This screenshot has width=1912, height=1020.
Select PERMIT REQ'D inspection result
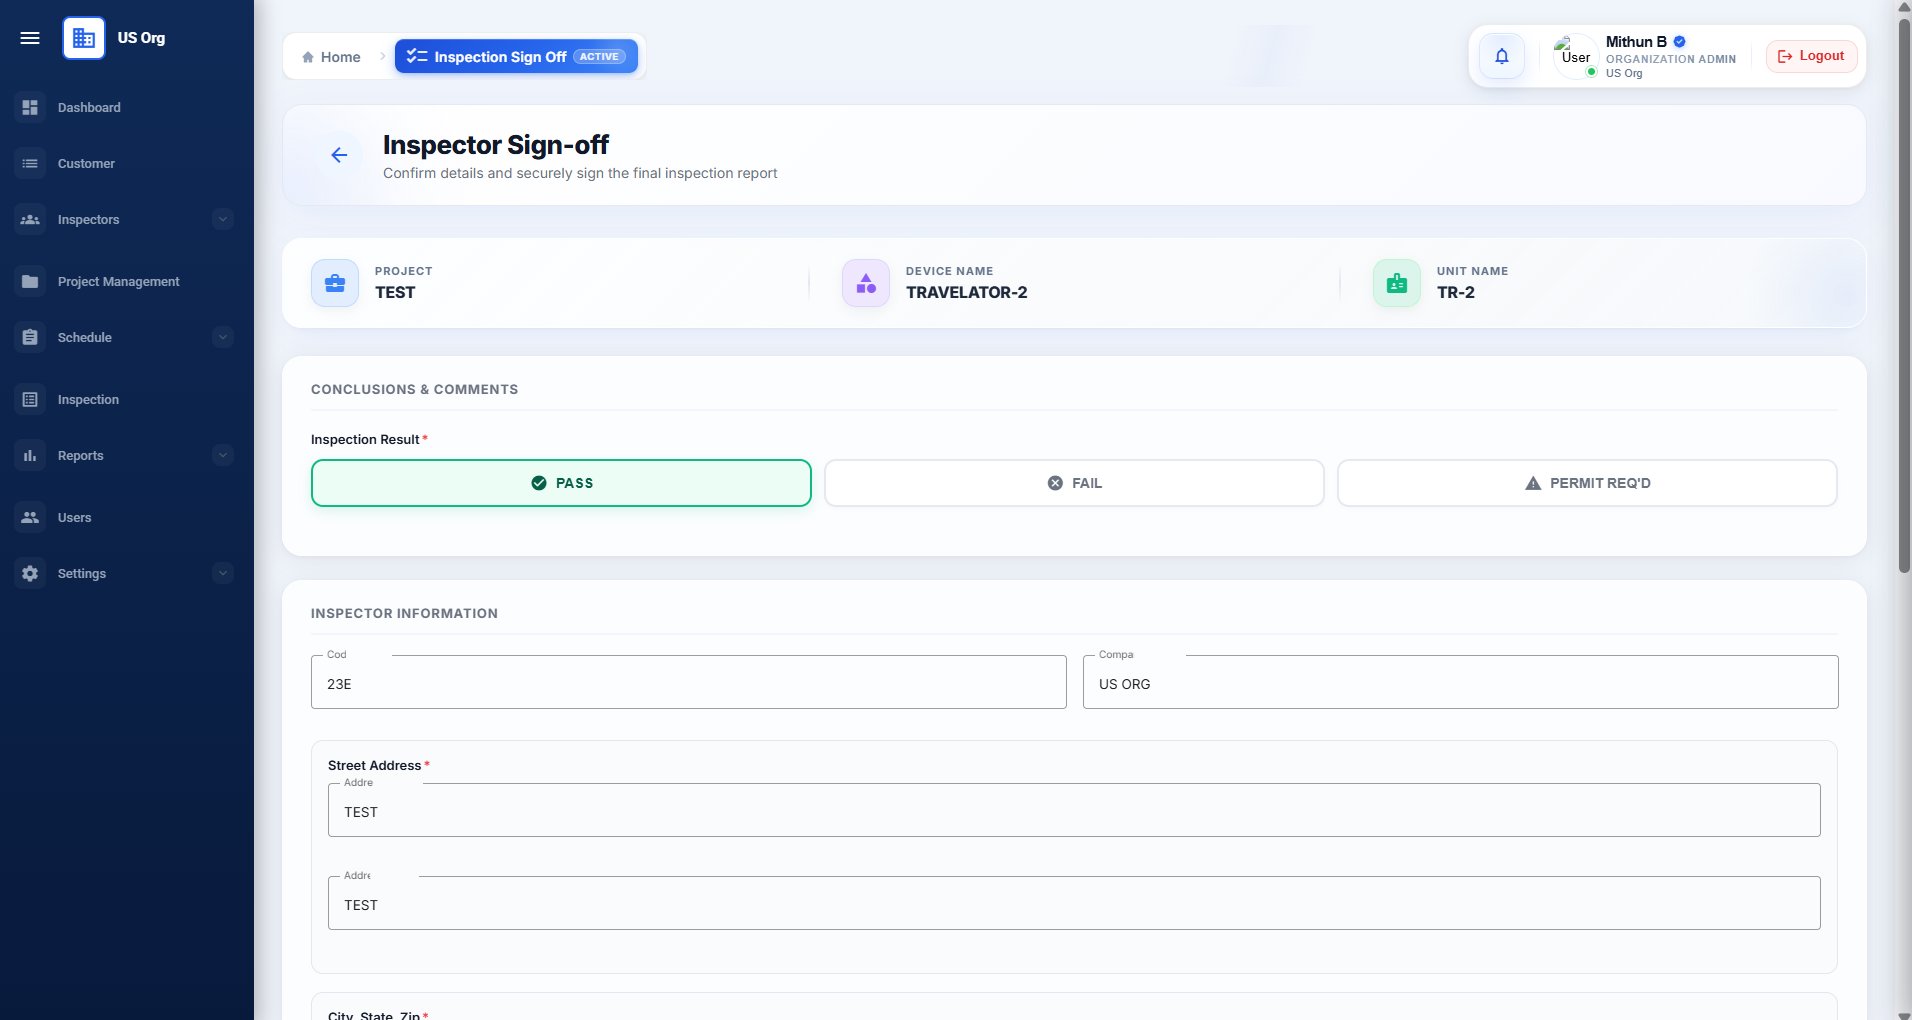[1587, 483]
